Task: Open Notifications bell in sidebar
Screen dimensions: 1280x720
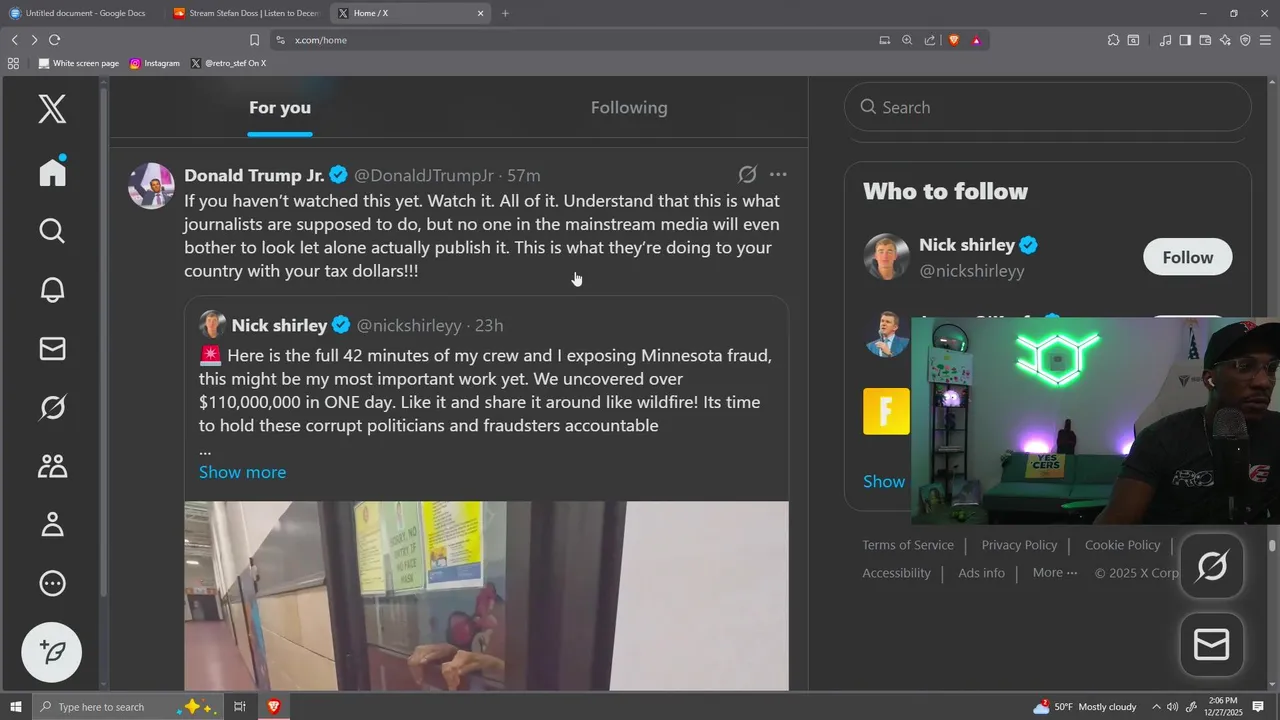Action: coord(52,290)
